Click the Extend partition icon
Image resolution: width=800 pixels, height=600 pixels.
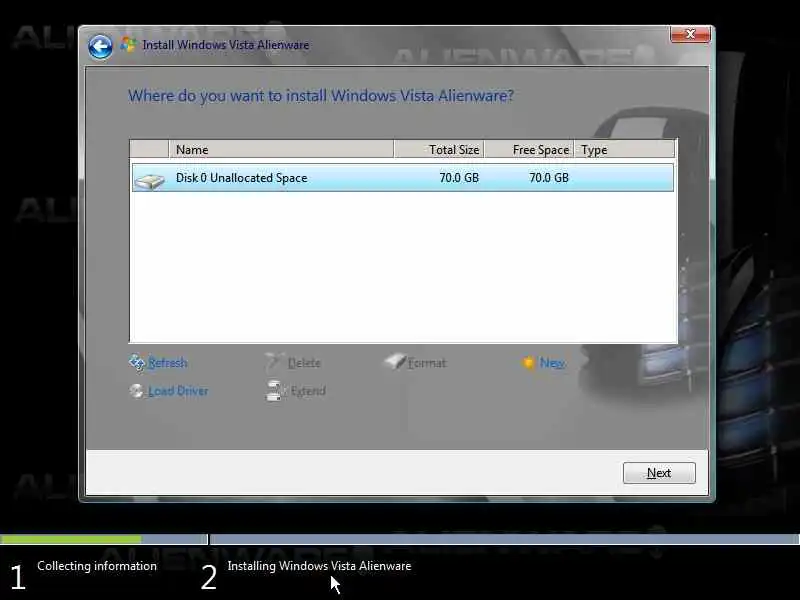click(274, 391)
